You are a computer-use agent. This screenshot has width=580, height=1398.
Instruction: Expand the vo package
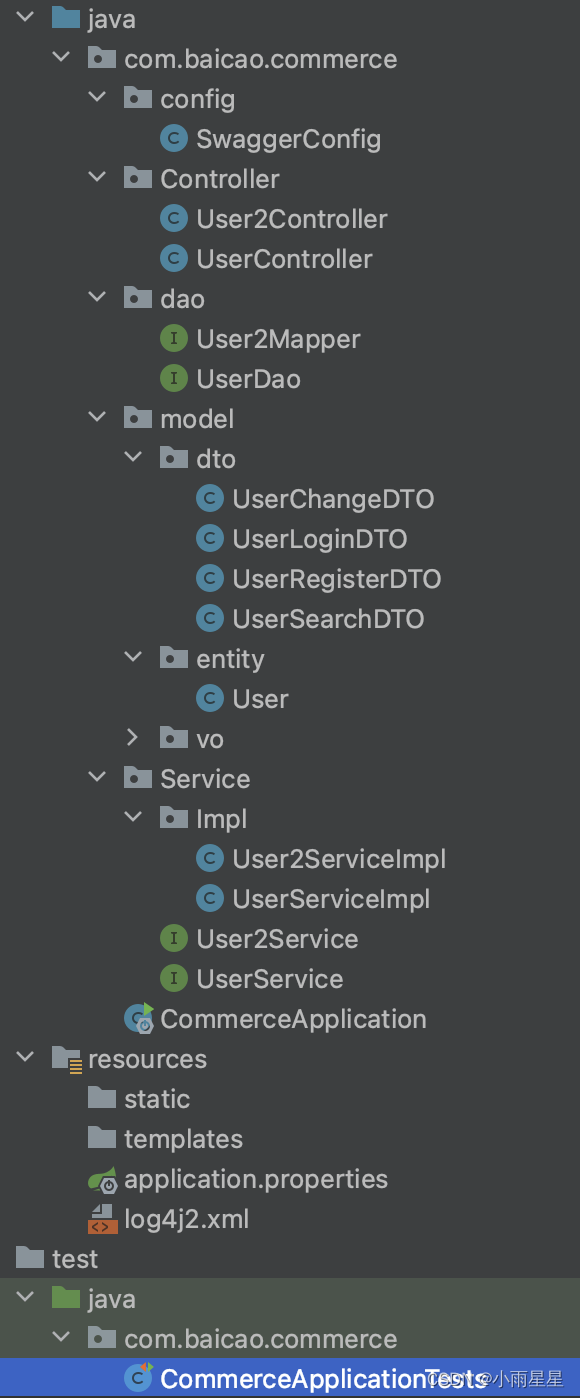click(132, 739)
